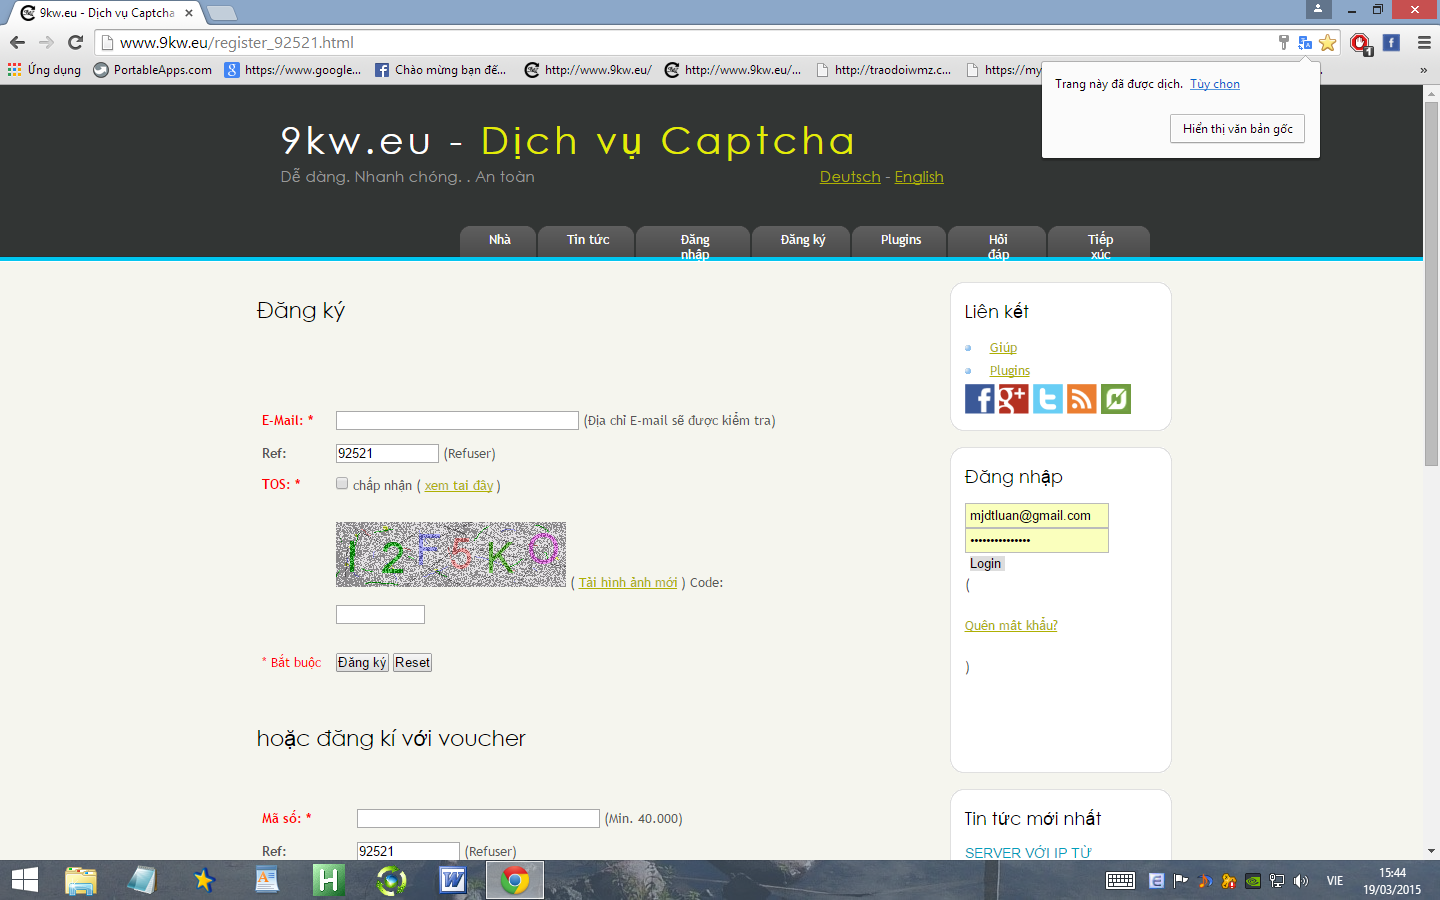Expand the bookmarks bar overflow chevron
The width and height of the screenshot is (1440, 900).
[1423, 70]
